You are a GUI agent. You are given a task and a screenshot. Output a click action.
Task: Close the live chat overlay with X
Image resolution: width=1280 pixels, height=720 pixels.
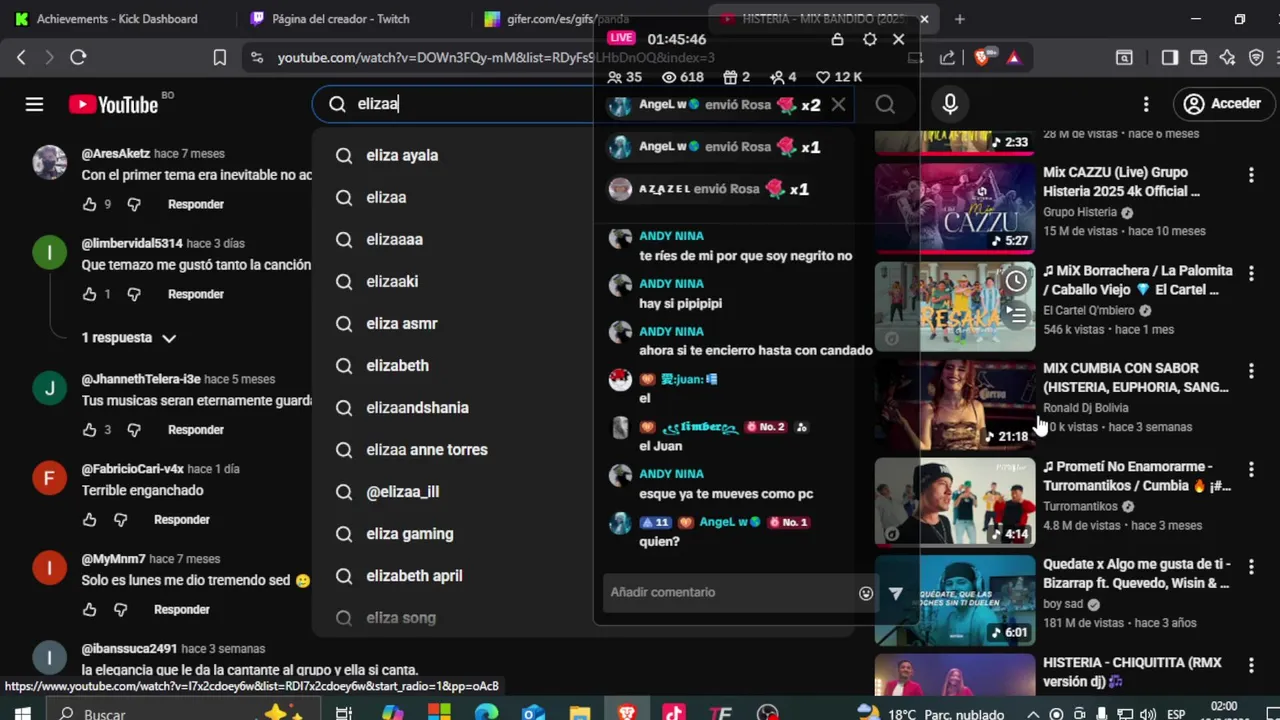(898, 39)
